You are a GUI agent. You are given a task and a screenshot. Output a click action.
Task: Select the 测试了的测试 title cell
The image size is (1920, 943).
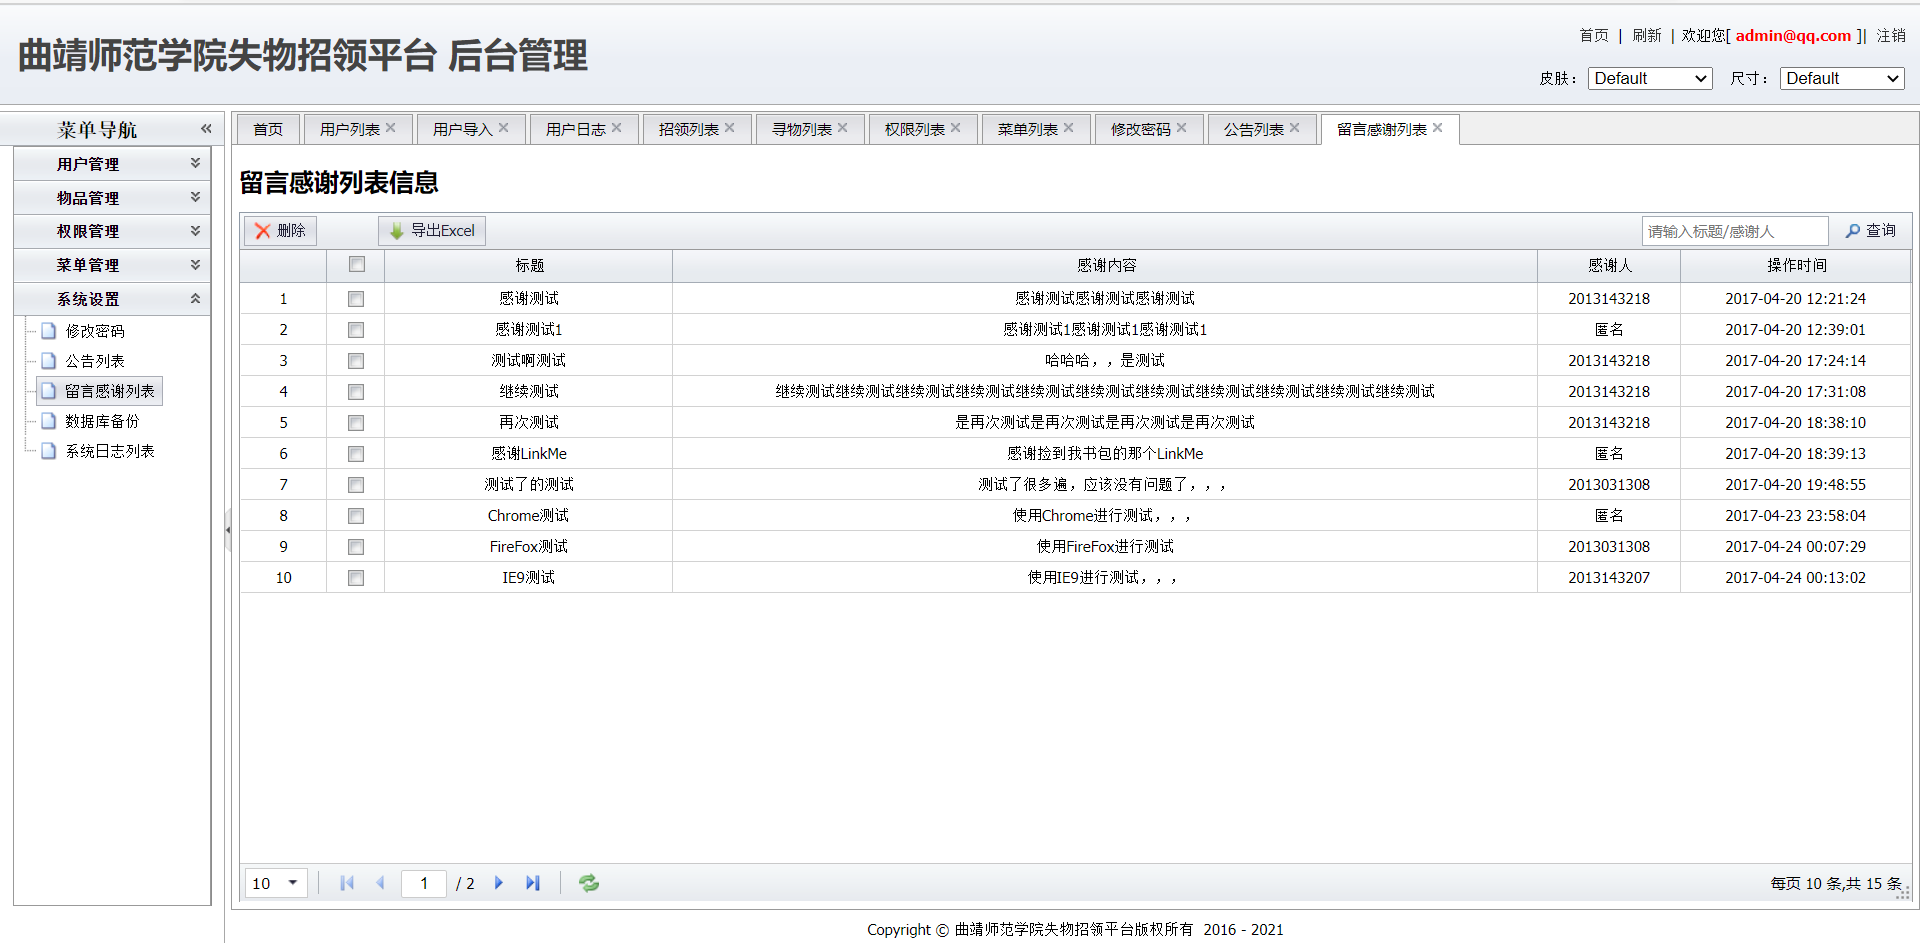(x=528, y=485)
